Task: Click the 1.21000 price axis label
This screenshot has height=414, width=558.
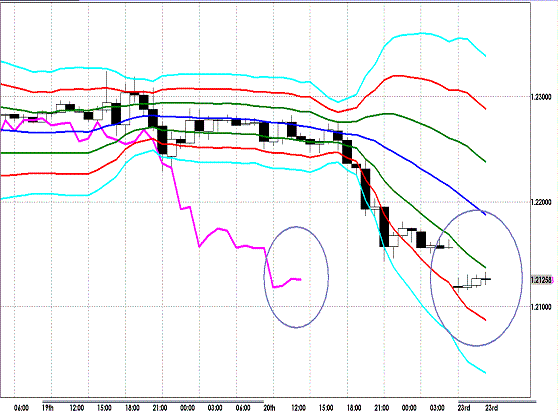Action: tap(541, 306)
